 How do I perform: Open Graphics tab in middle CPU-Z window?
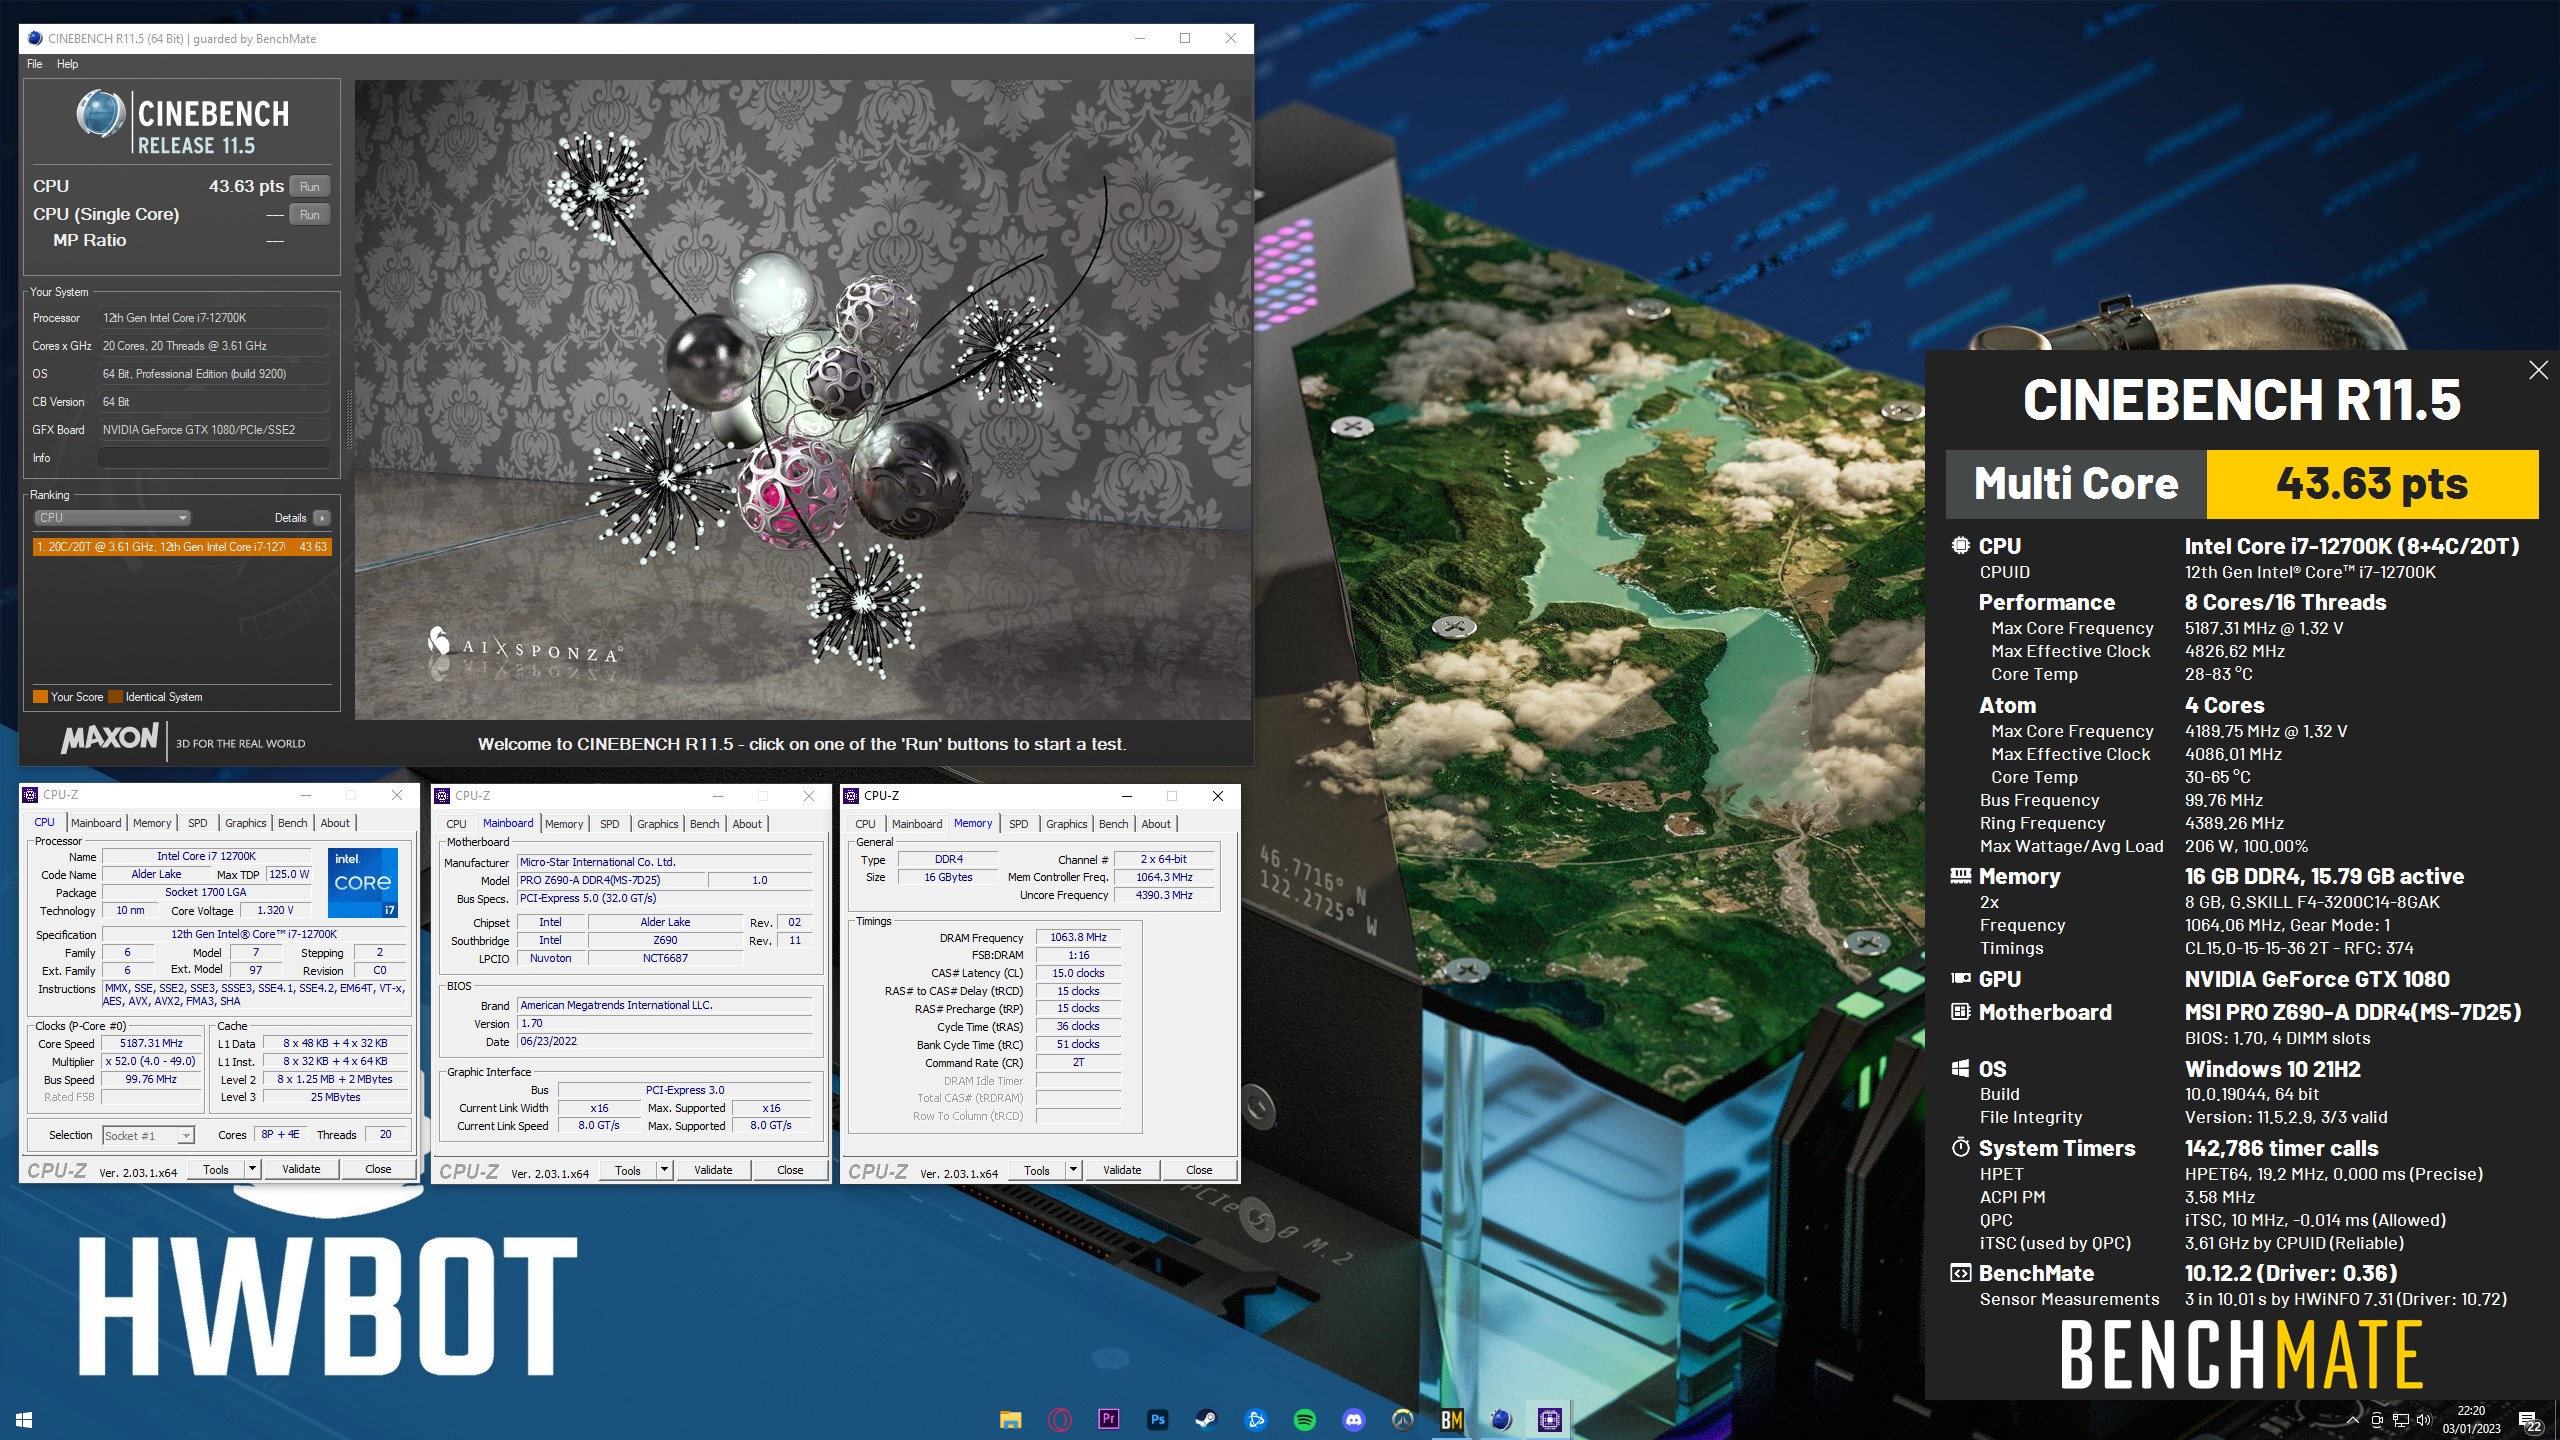[x=658, y=824]
